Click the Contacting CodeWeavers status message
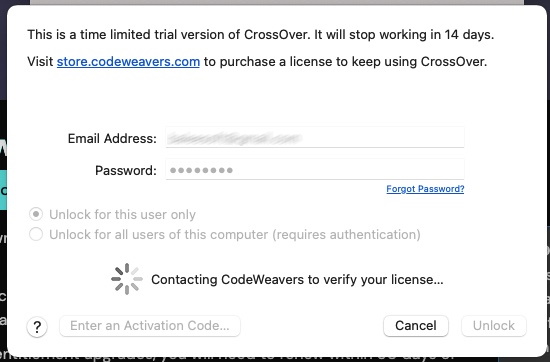Screen dimensions: 550x362 point(297,280)
